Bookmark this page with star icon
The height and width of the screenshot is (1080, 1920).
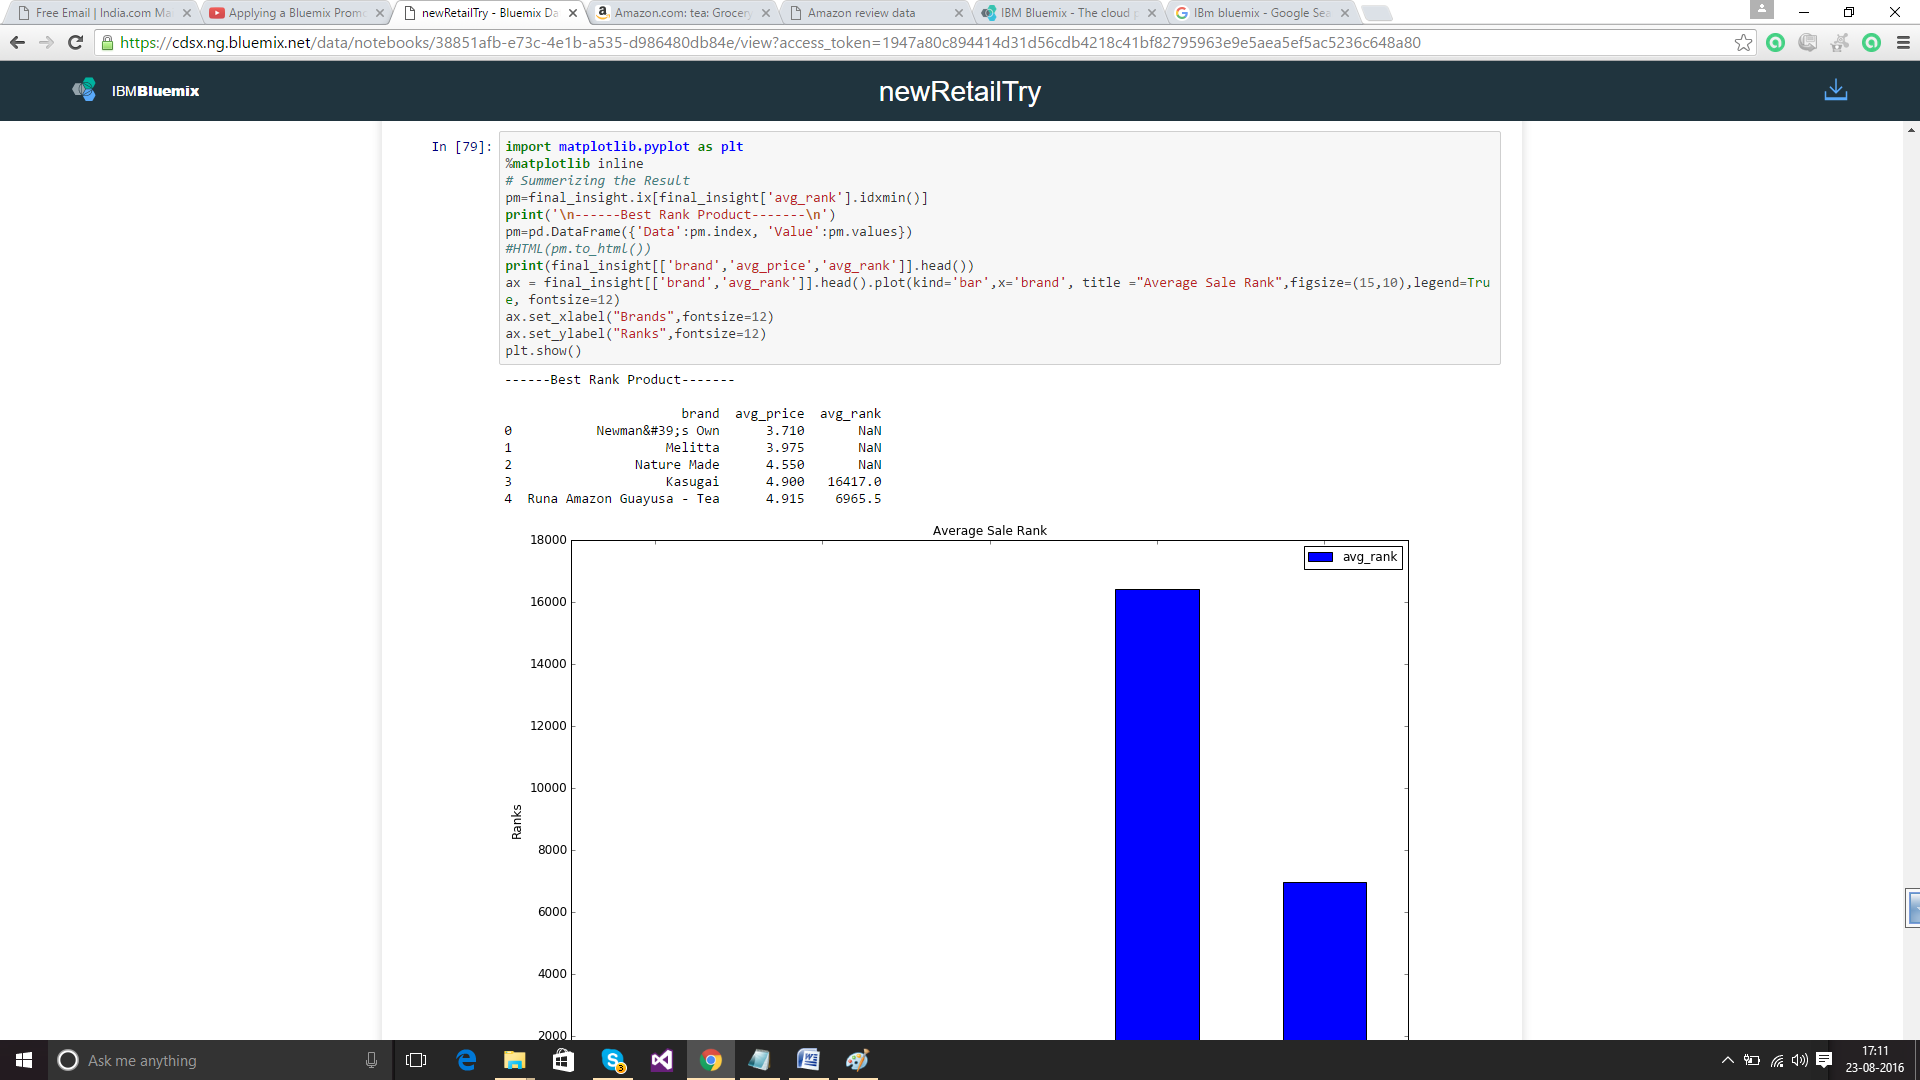[x=1743, y=42]
